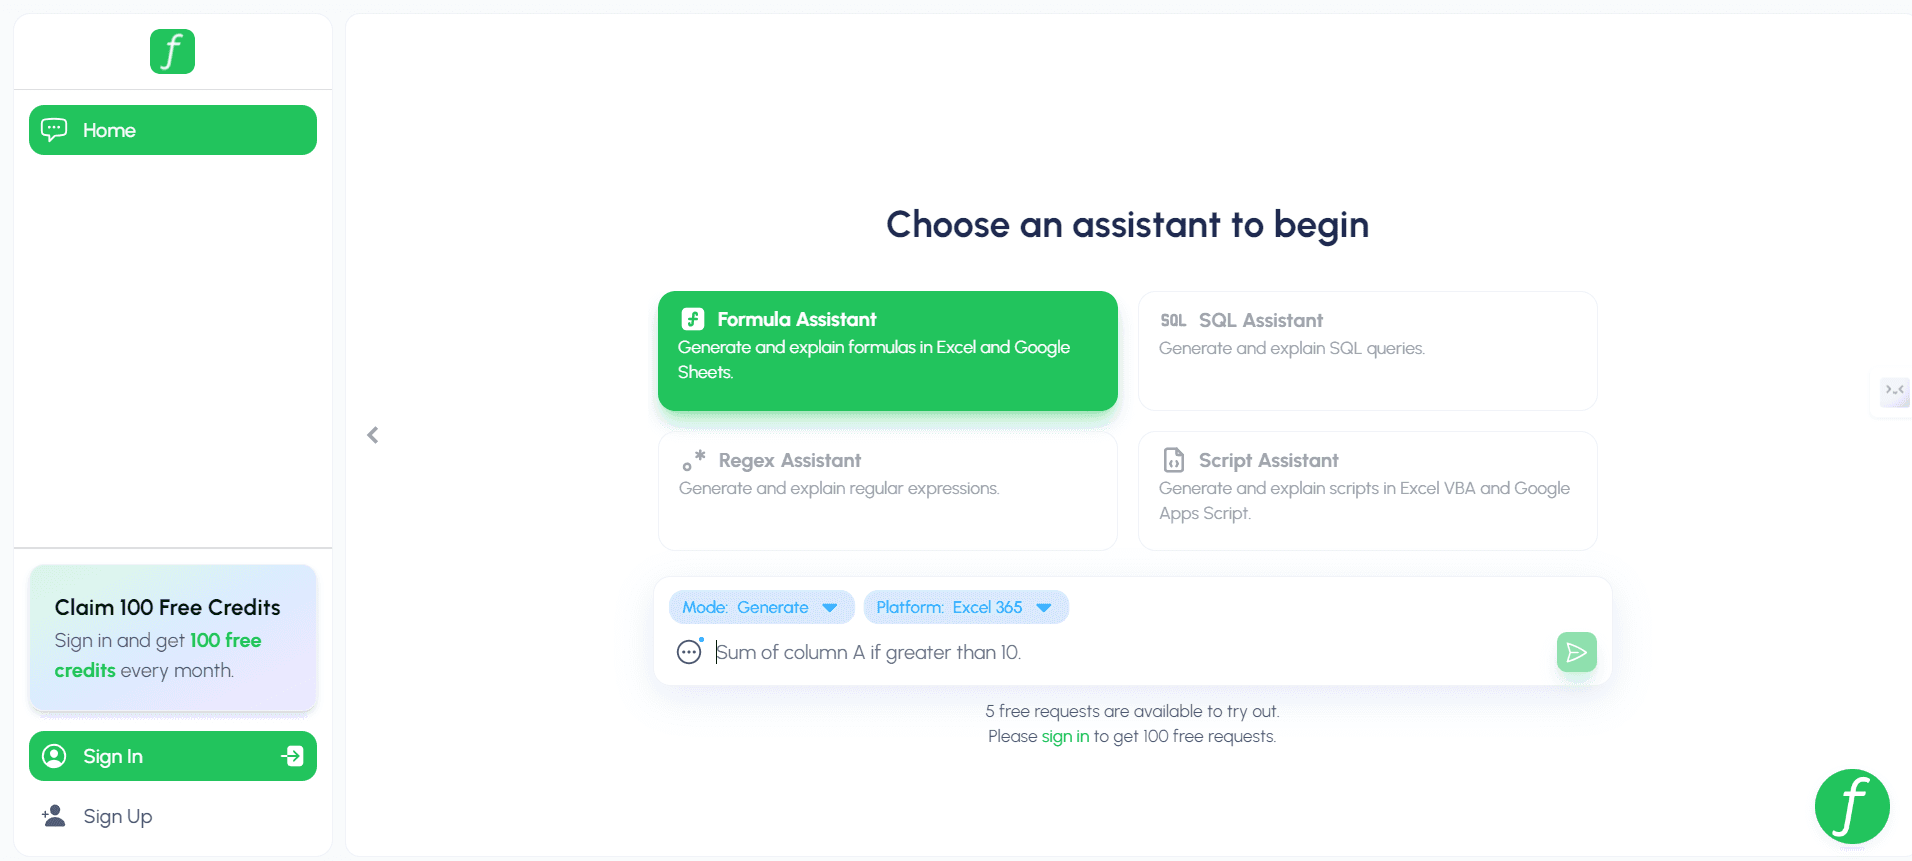Click the green Sign In button
1912x861 pixels.
click(x=173, y=756)
